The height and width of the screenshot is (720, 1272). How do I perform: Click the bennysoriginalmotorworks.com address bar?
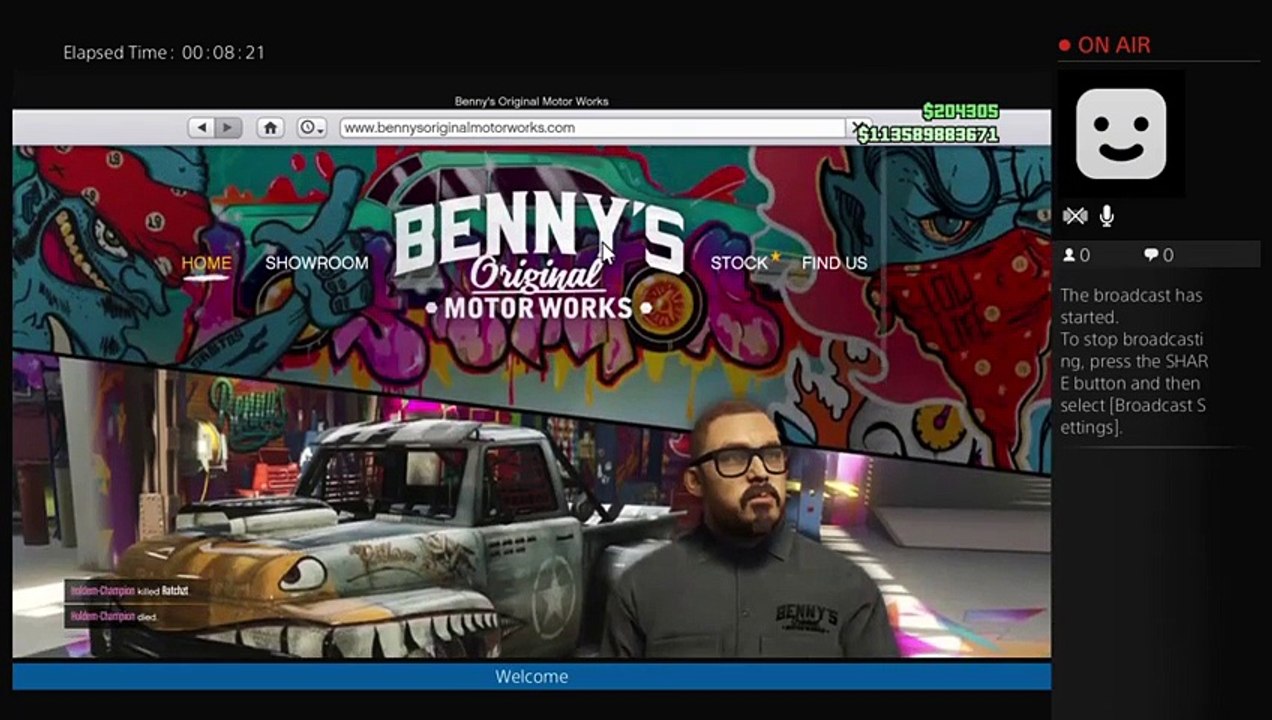click(x=593, y=128)
